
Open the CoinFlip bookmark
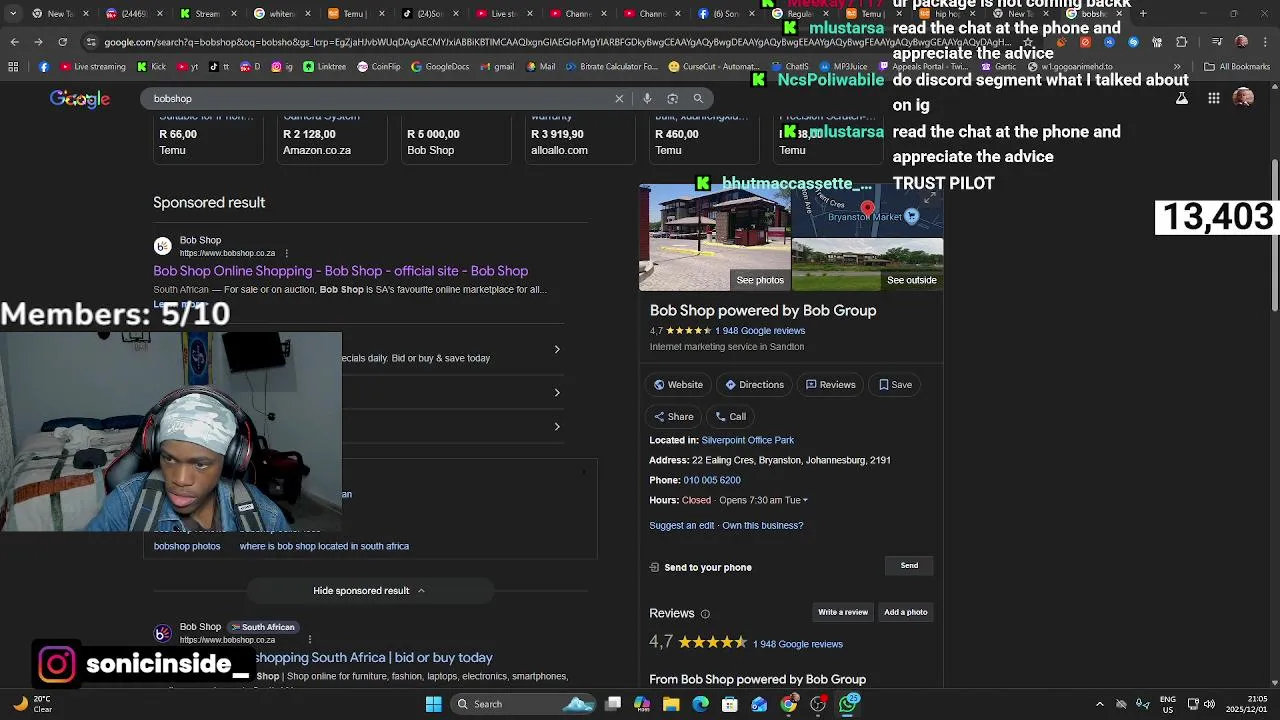(x=377, y=67)
